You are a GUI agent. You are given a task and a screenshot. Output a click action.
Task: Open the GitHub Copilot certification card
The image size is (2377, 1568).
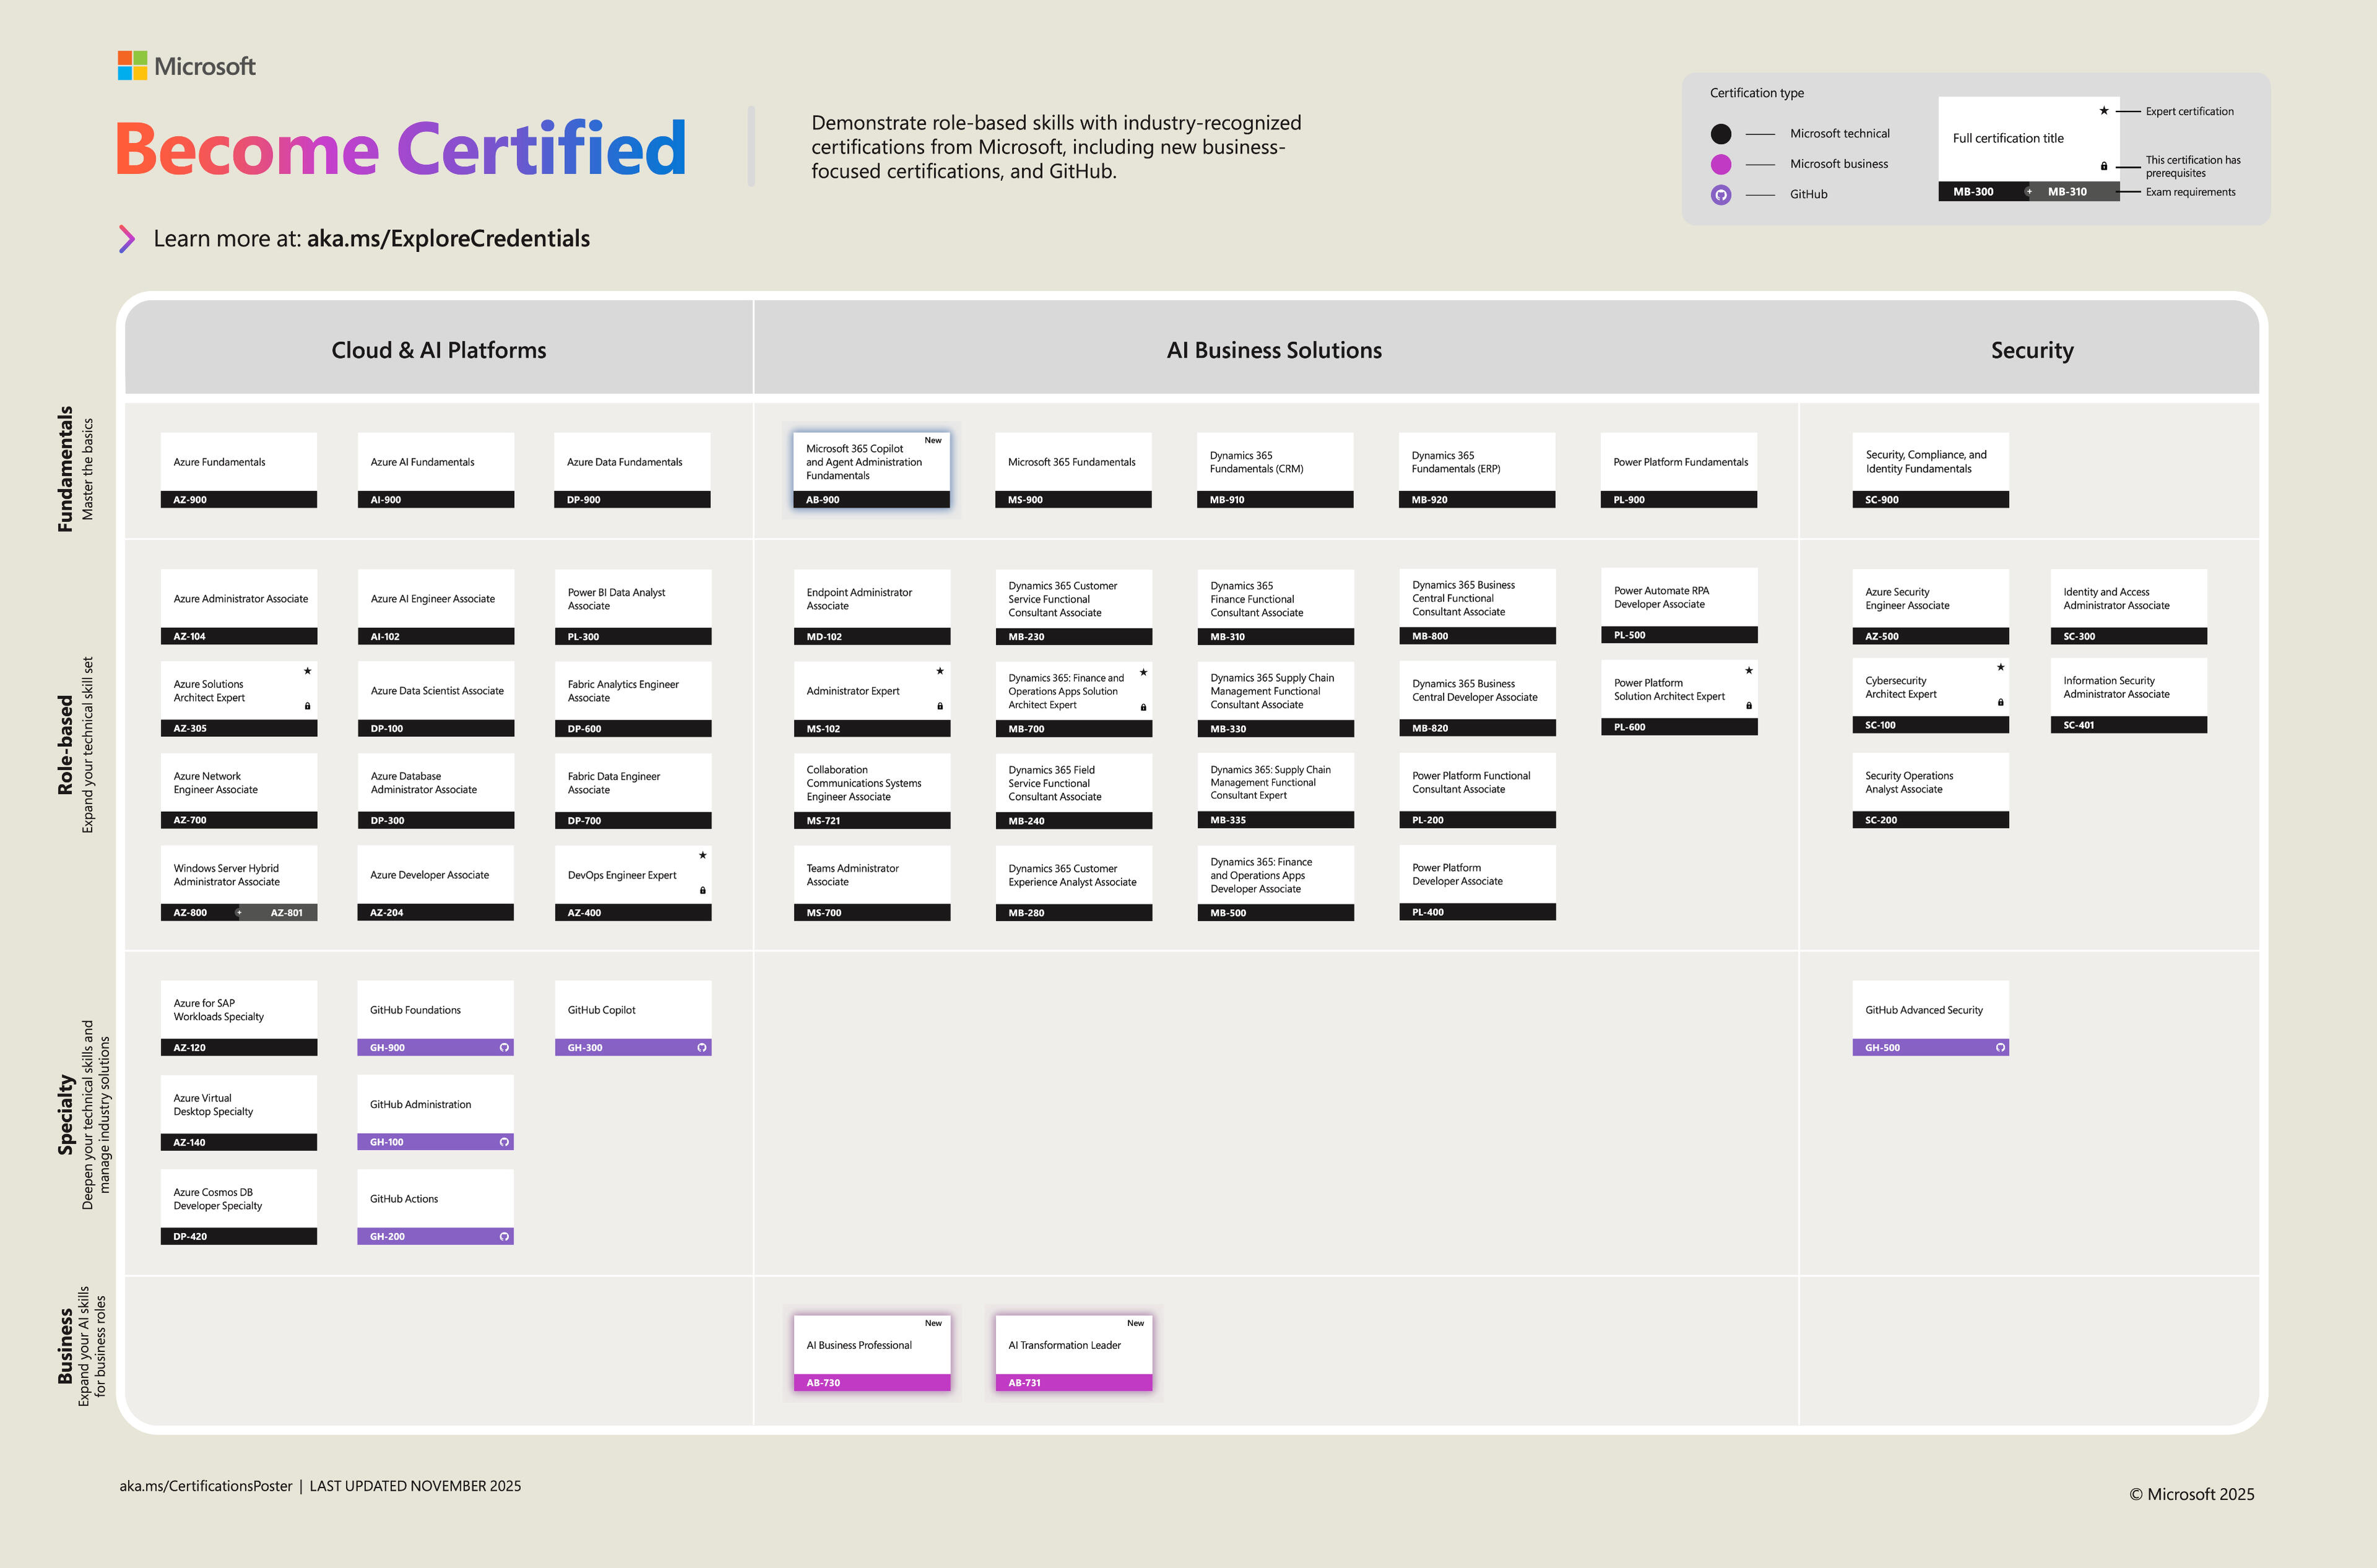(x=633, y=1018)
